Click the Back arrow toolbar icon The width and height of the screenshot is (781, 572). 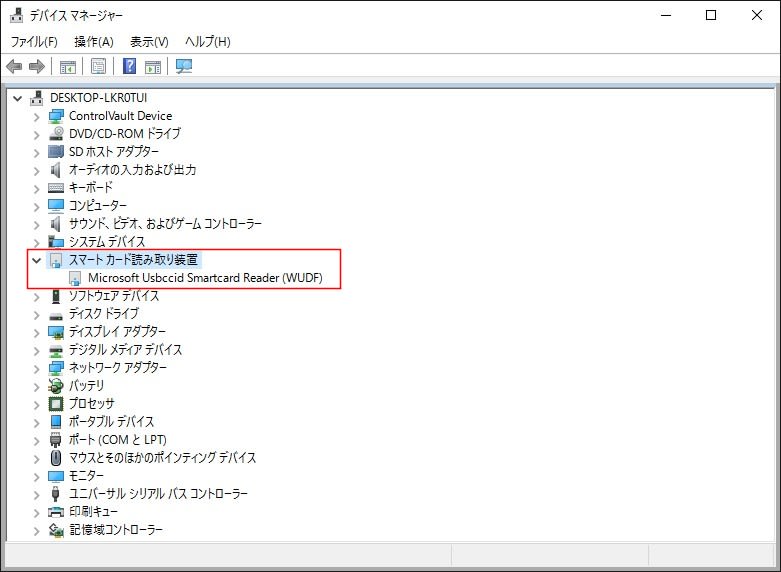(x=14, y=66)
